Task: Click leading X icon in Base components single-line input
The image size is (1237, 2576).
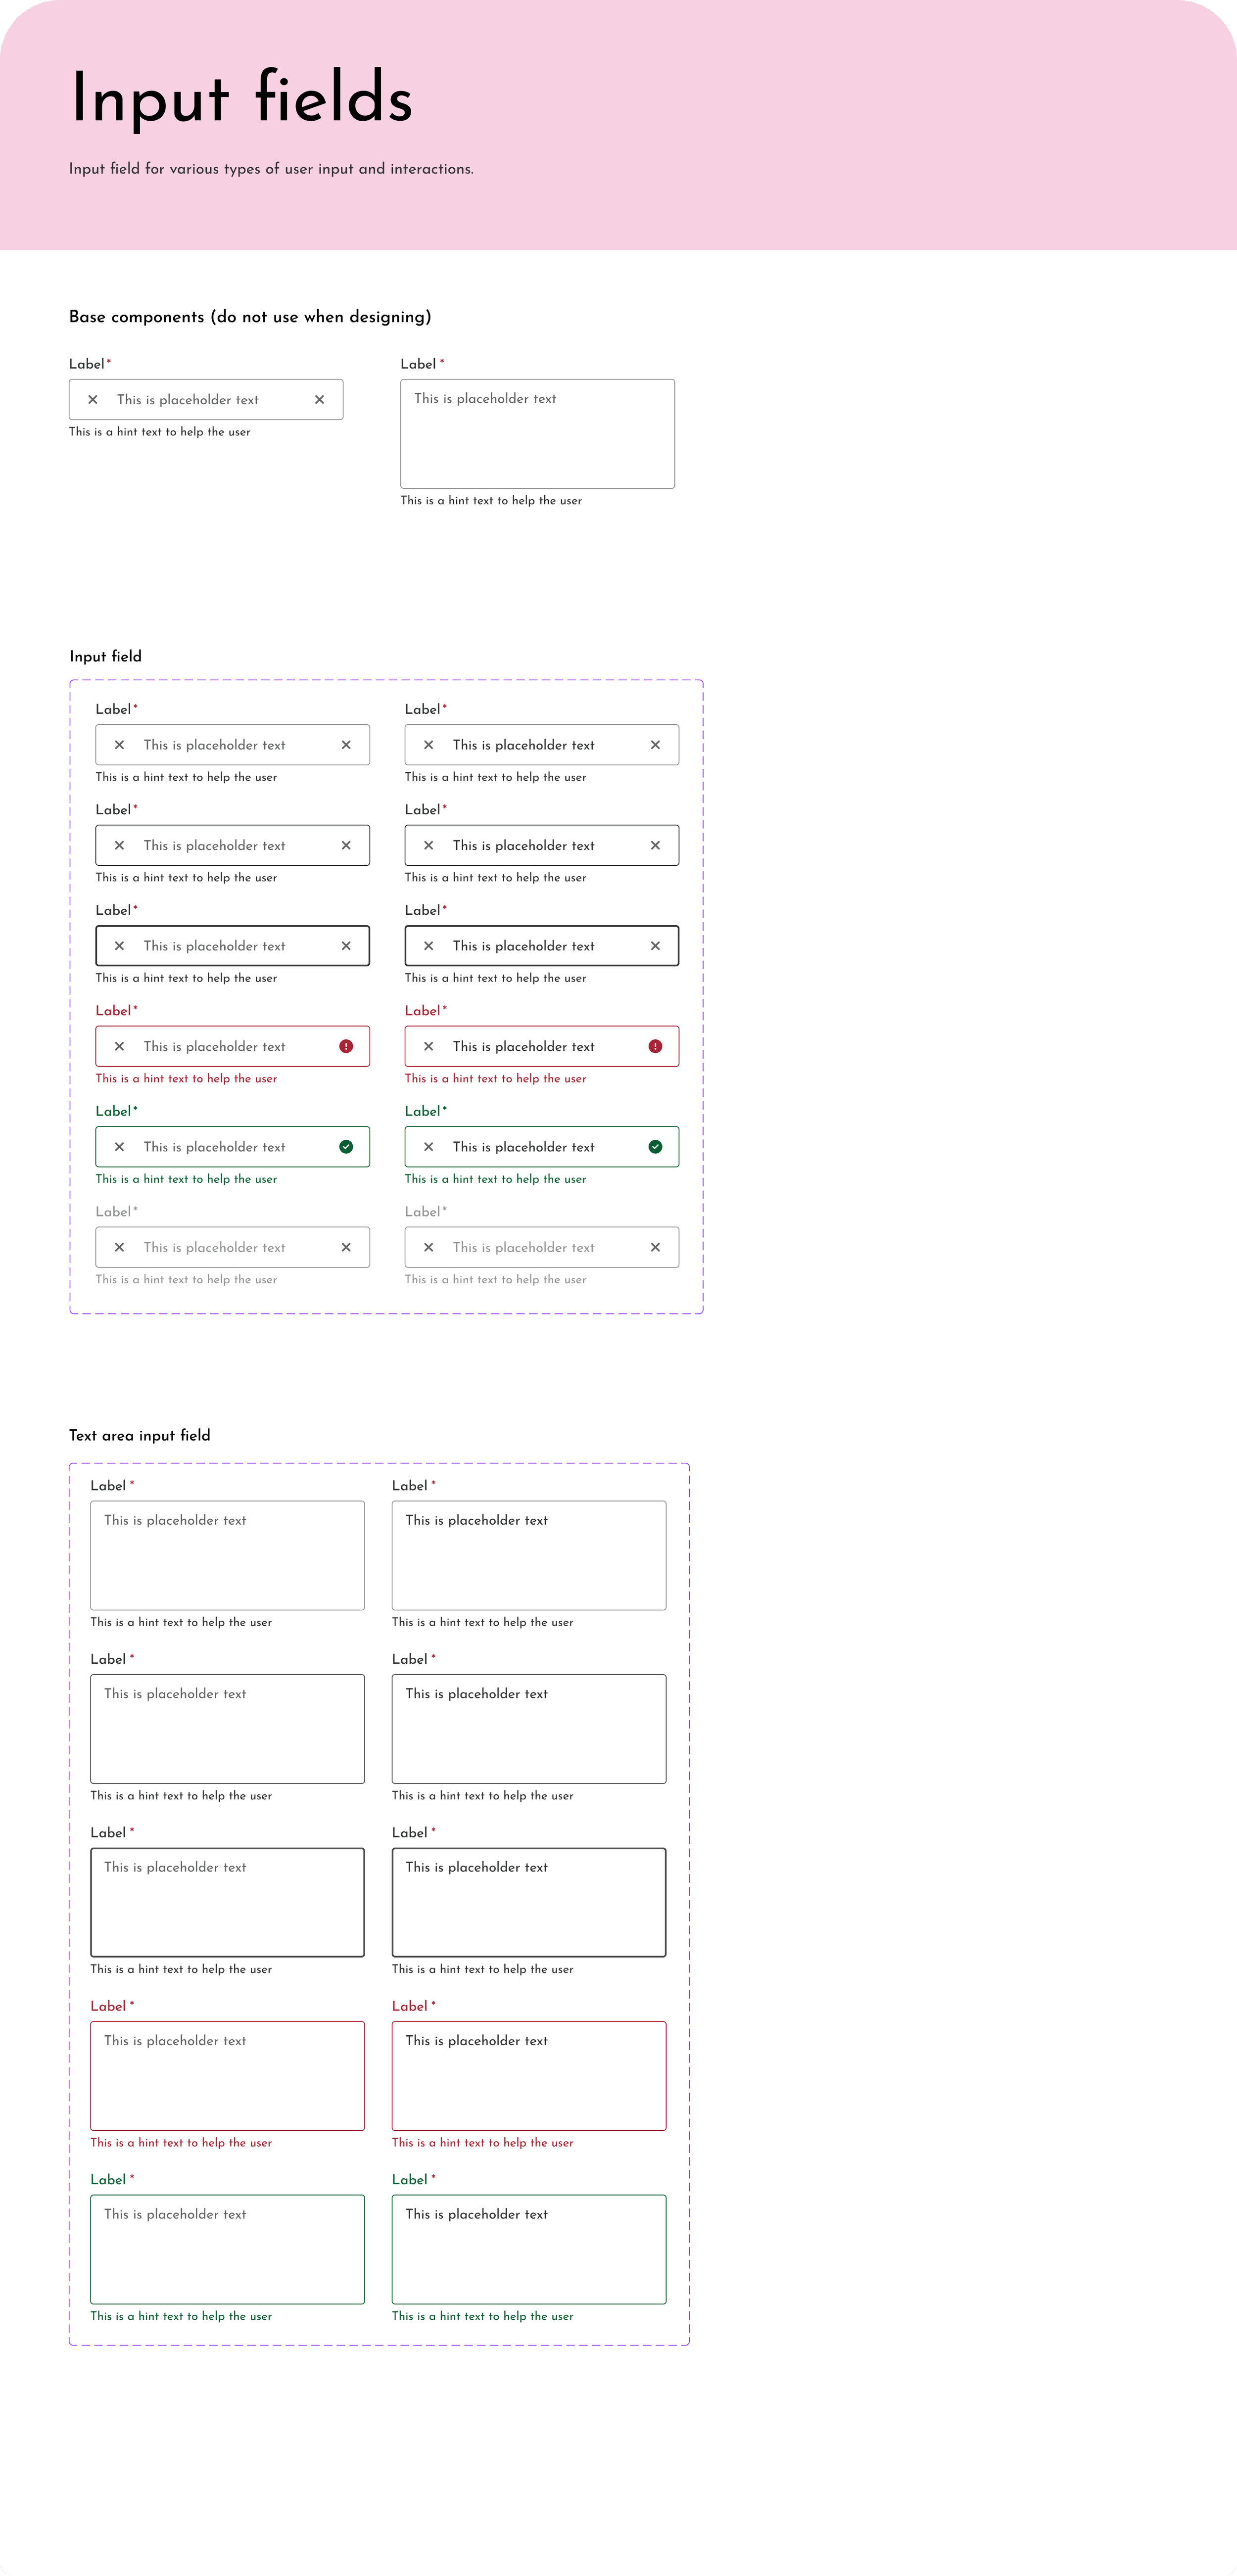Action: [x=93, y=399]
